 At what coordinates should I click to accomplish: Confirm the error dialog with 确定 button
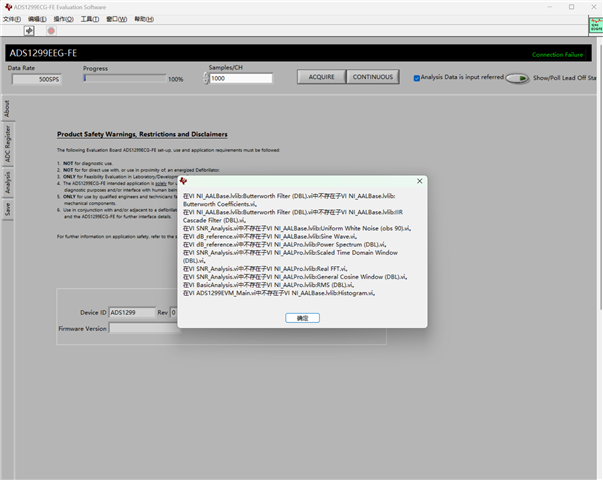(302, 318)
